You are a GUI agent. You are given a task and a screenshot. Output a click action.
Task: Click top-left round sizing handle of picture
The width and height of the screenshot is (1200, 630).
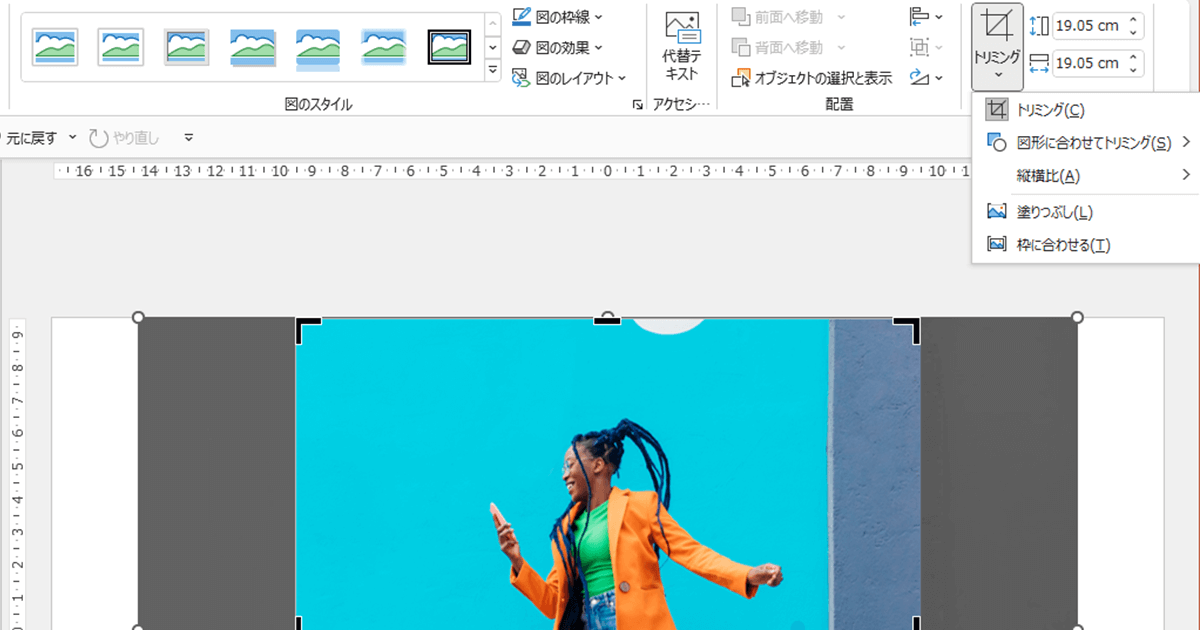[138, 317]
